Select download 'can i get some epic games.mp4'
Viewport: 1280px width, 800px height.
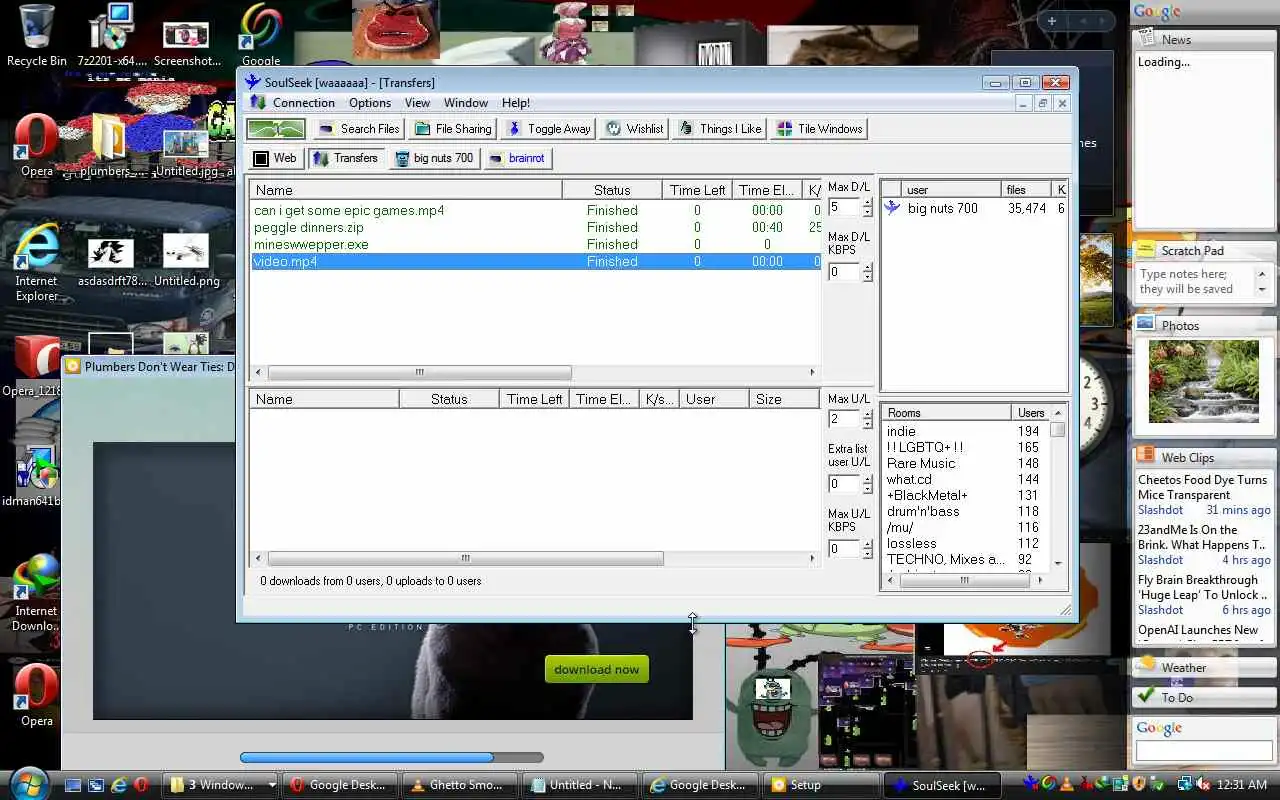tap(535, 211)
